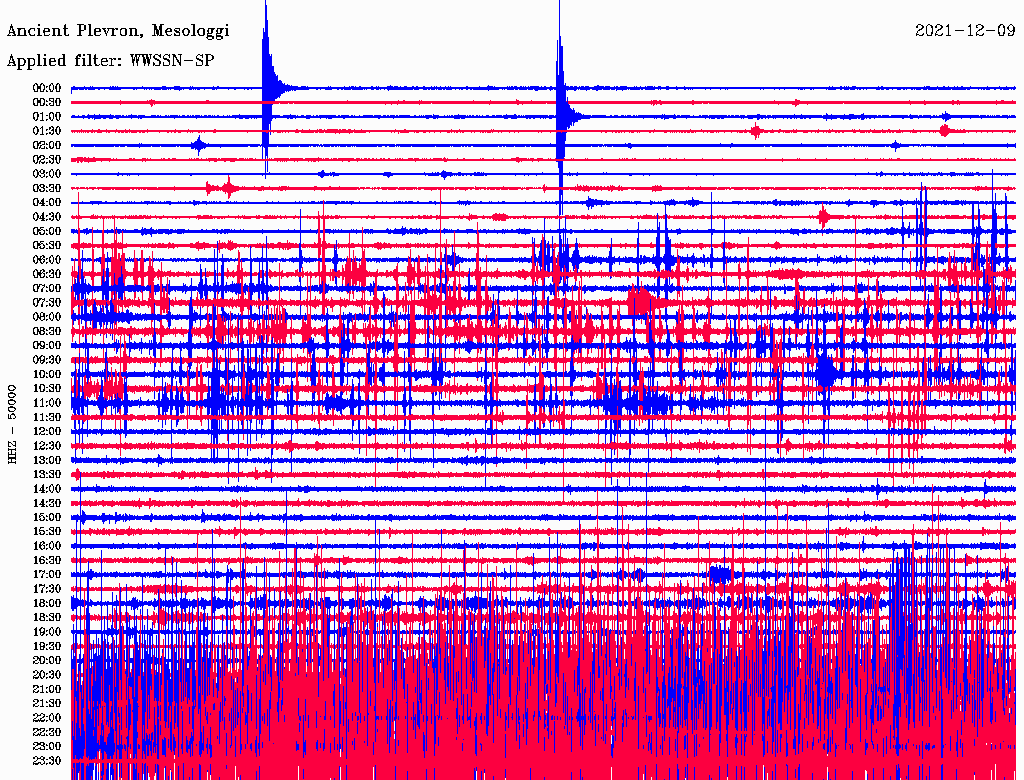Screen dimensions: 1024x780
Task: Select the 19:30 time label
Action: coord(47,647)
